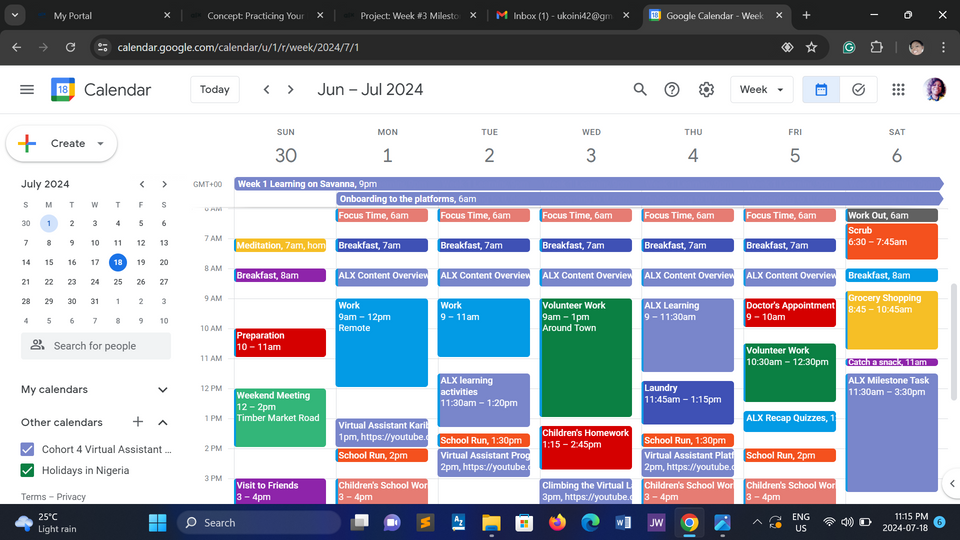Open the Settings gear menu

(706, 90)
